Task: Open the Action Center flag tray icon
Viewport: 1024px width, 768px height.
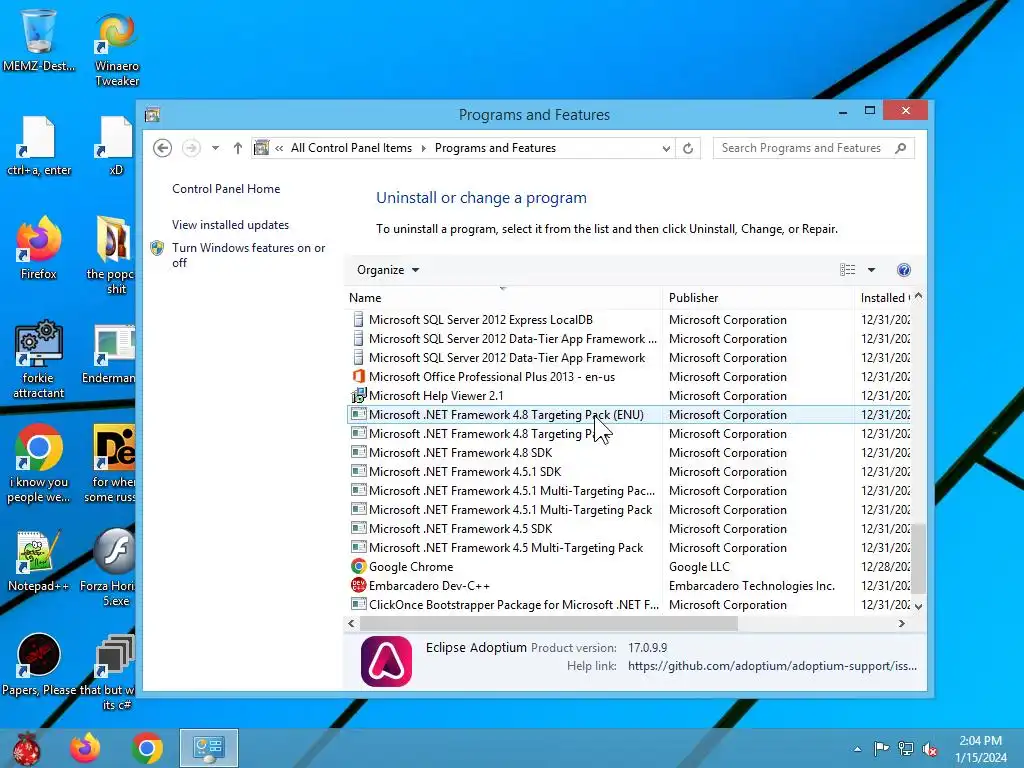Action: point(881,749)
